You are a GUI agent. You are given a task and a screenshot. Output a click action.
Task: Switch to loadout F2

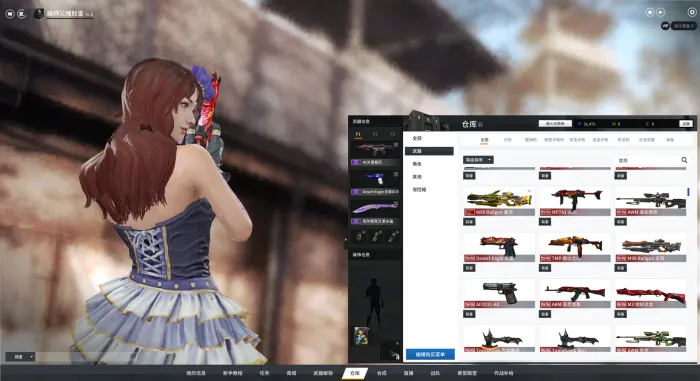(375, 134)
